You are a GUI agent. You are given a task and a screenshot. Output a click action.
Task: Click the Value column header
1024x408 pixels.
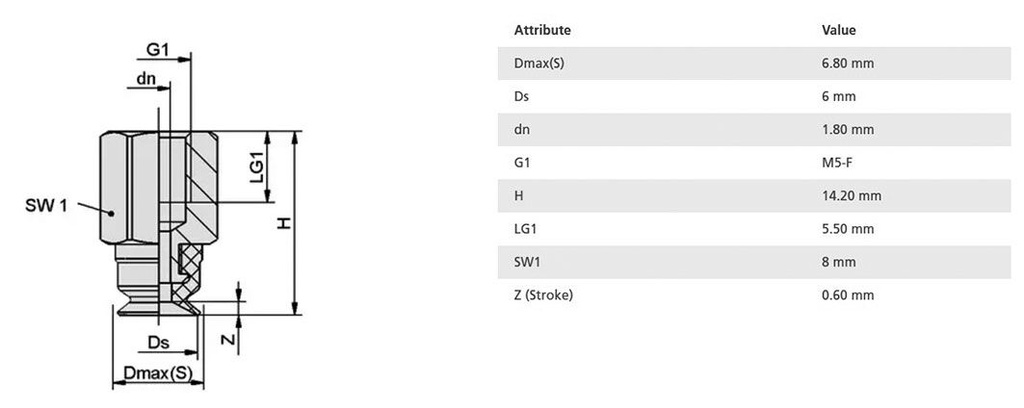click(838, 30)
